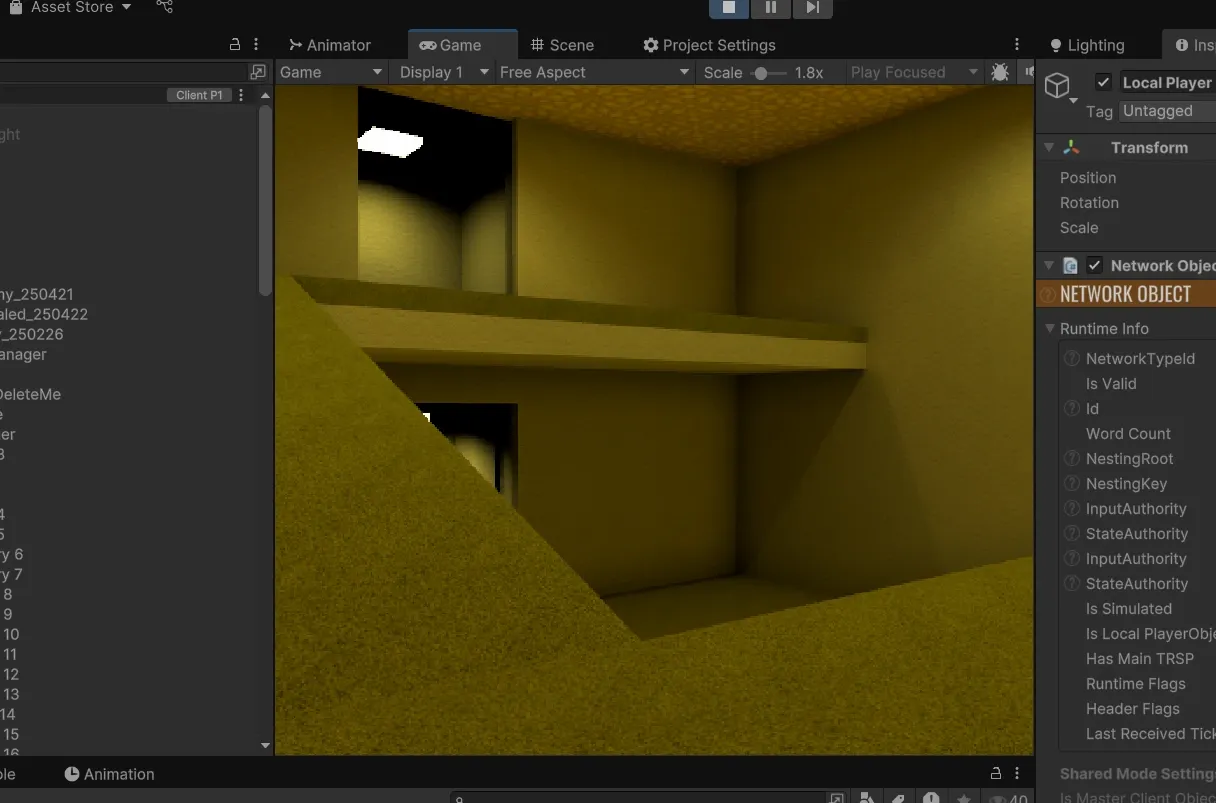
Task: Click the help icon on NETWORK OBJECT banner
Action: tap(1048, 294)
